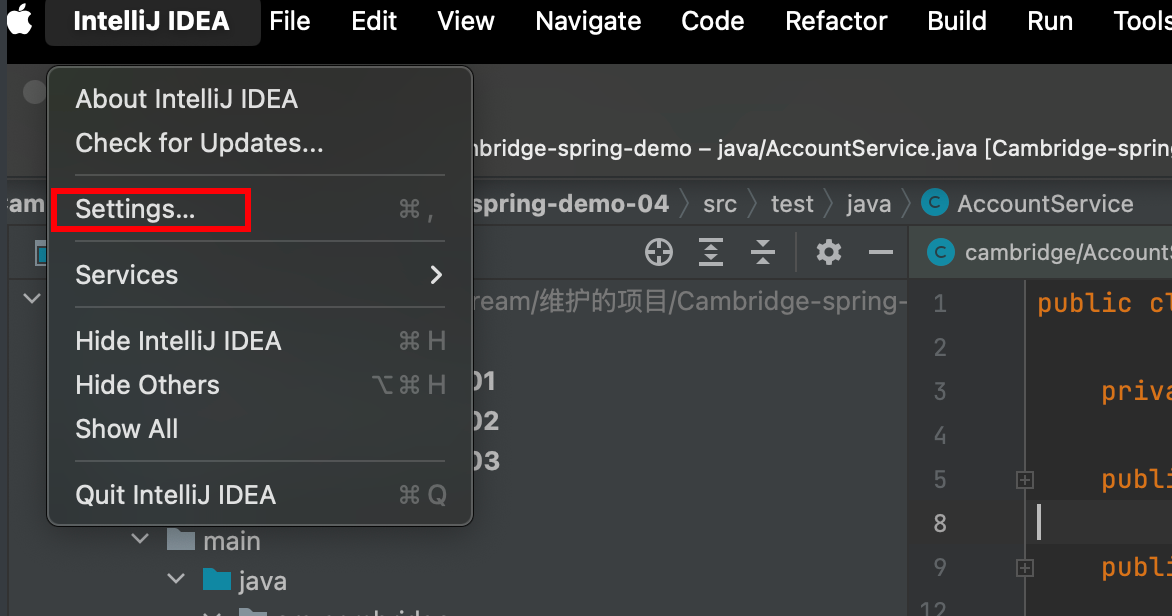This screenshot has width=1172, height=616.
Task: Click the java source folder icon
Action: point(216,580)
